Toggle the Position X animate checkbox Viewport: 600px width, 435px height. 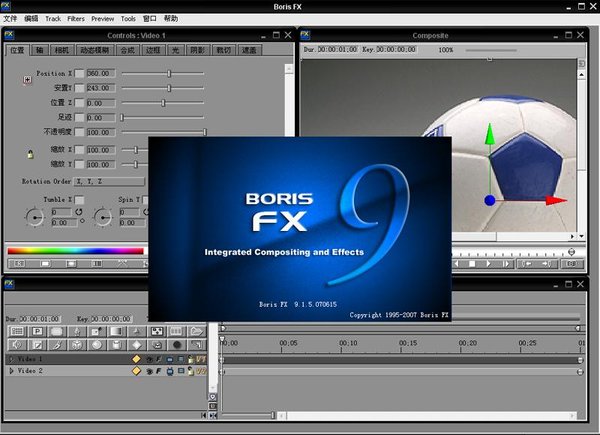(x=79, y=73)
